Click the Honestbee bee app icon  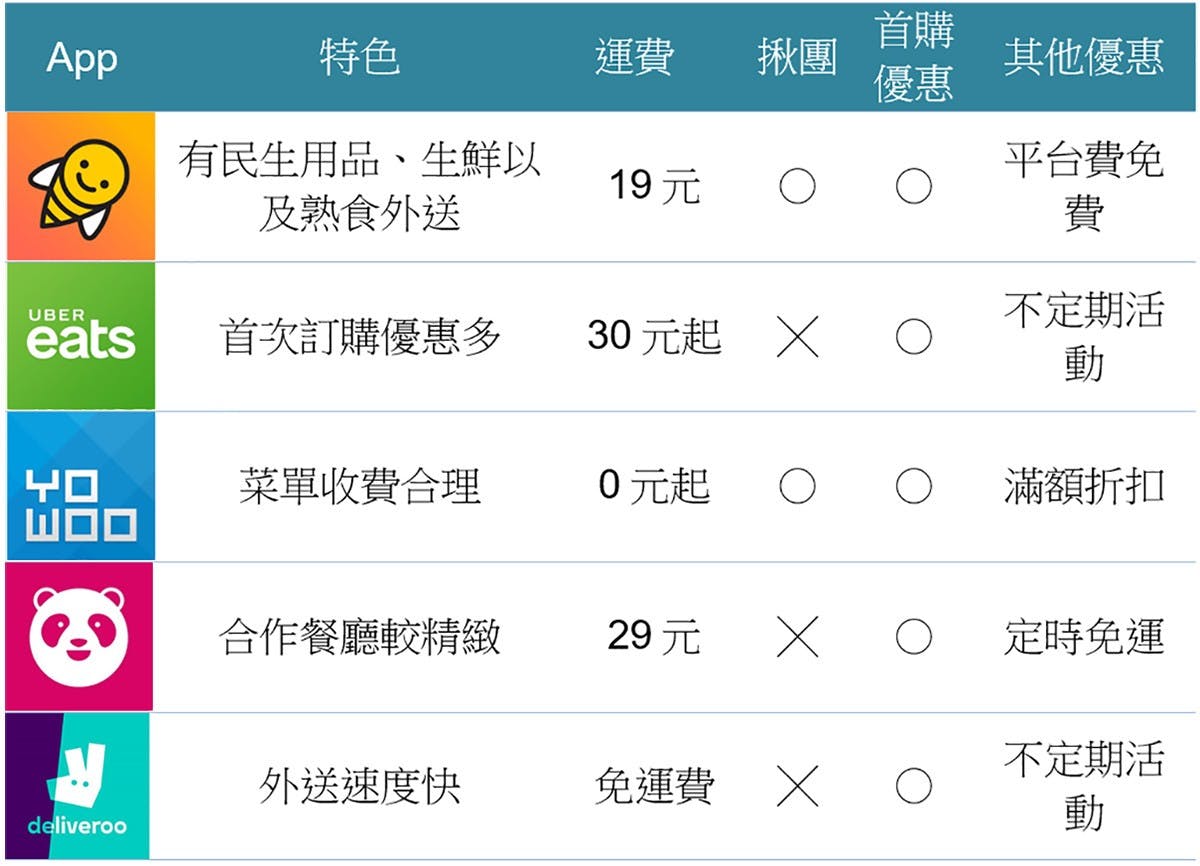pyautogui.click(x=80, y=186)
